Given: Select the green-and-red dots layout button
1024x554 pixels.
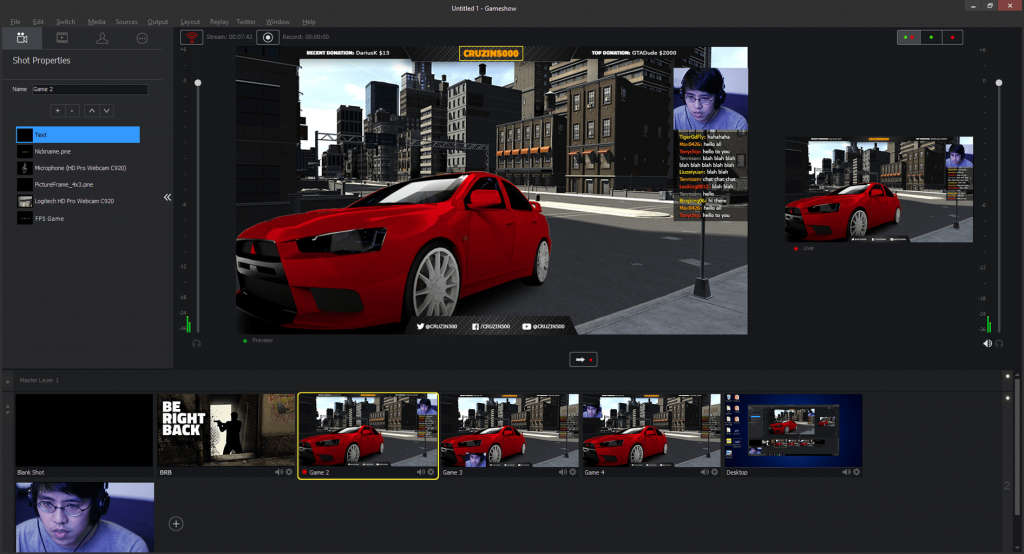Looking at the screenshot, I should pos(908,37).
